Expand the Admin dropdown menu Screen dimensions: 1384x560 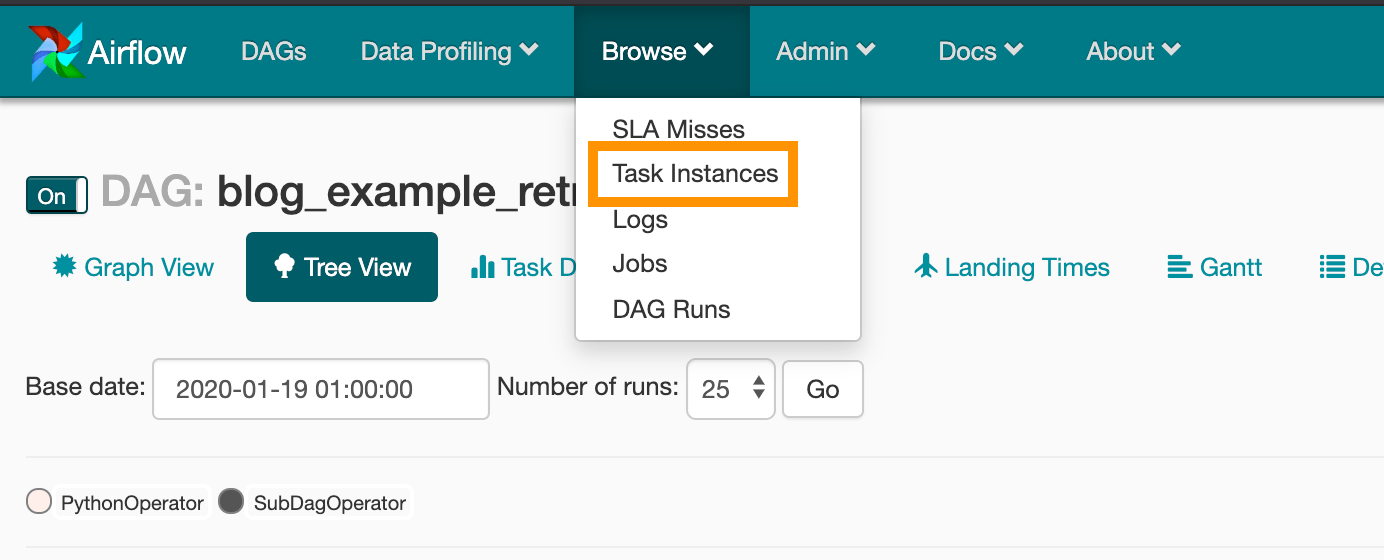tap(826, 51)
